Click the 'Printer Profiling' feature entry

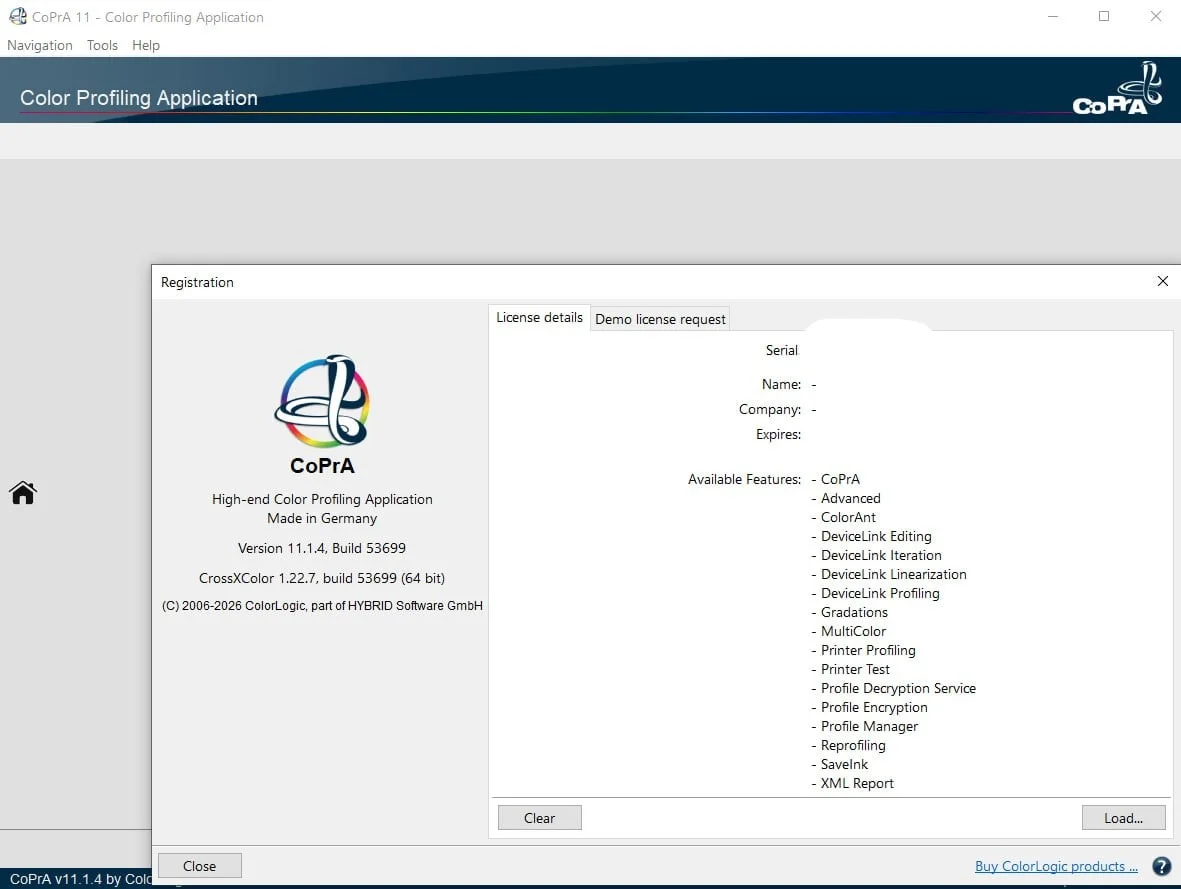tap(868, 650)
